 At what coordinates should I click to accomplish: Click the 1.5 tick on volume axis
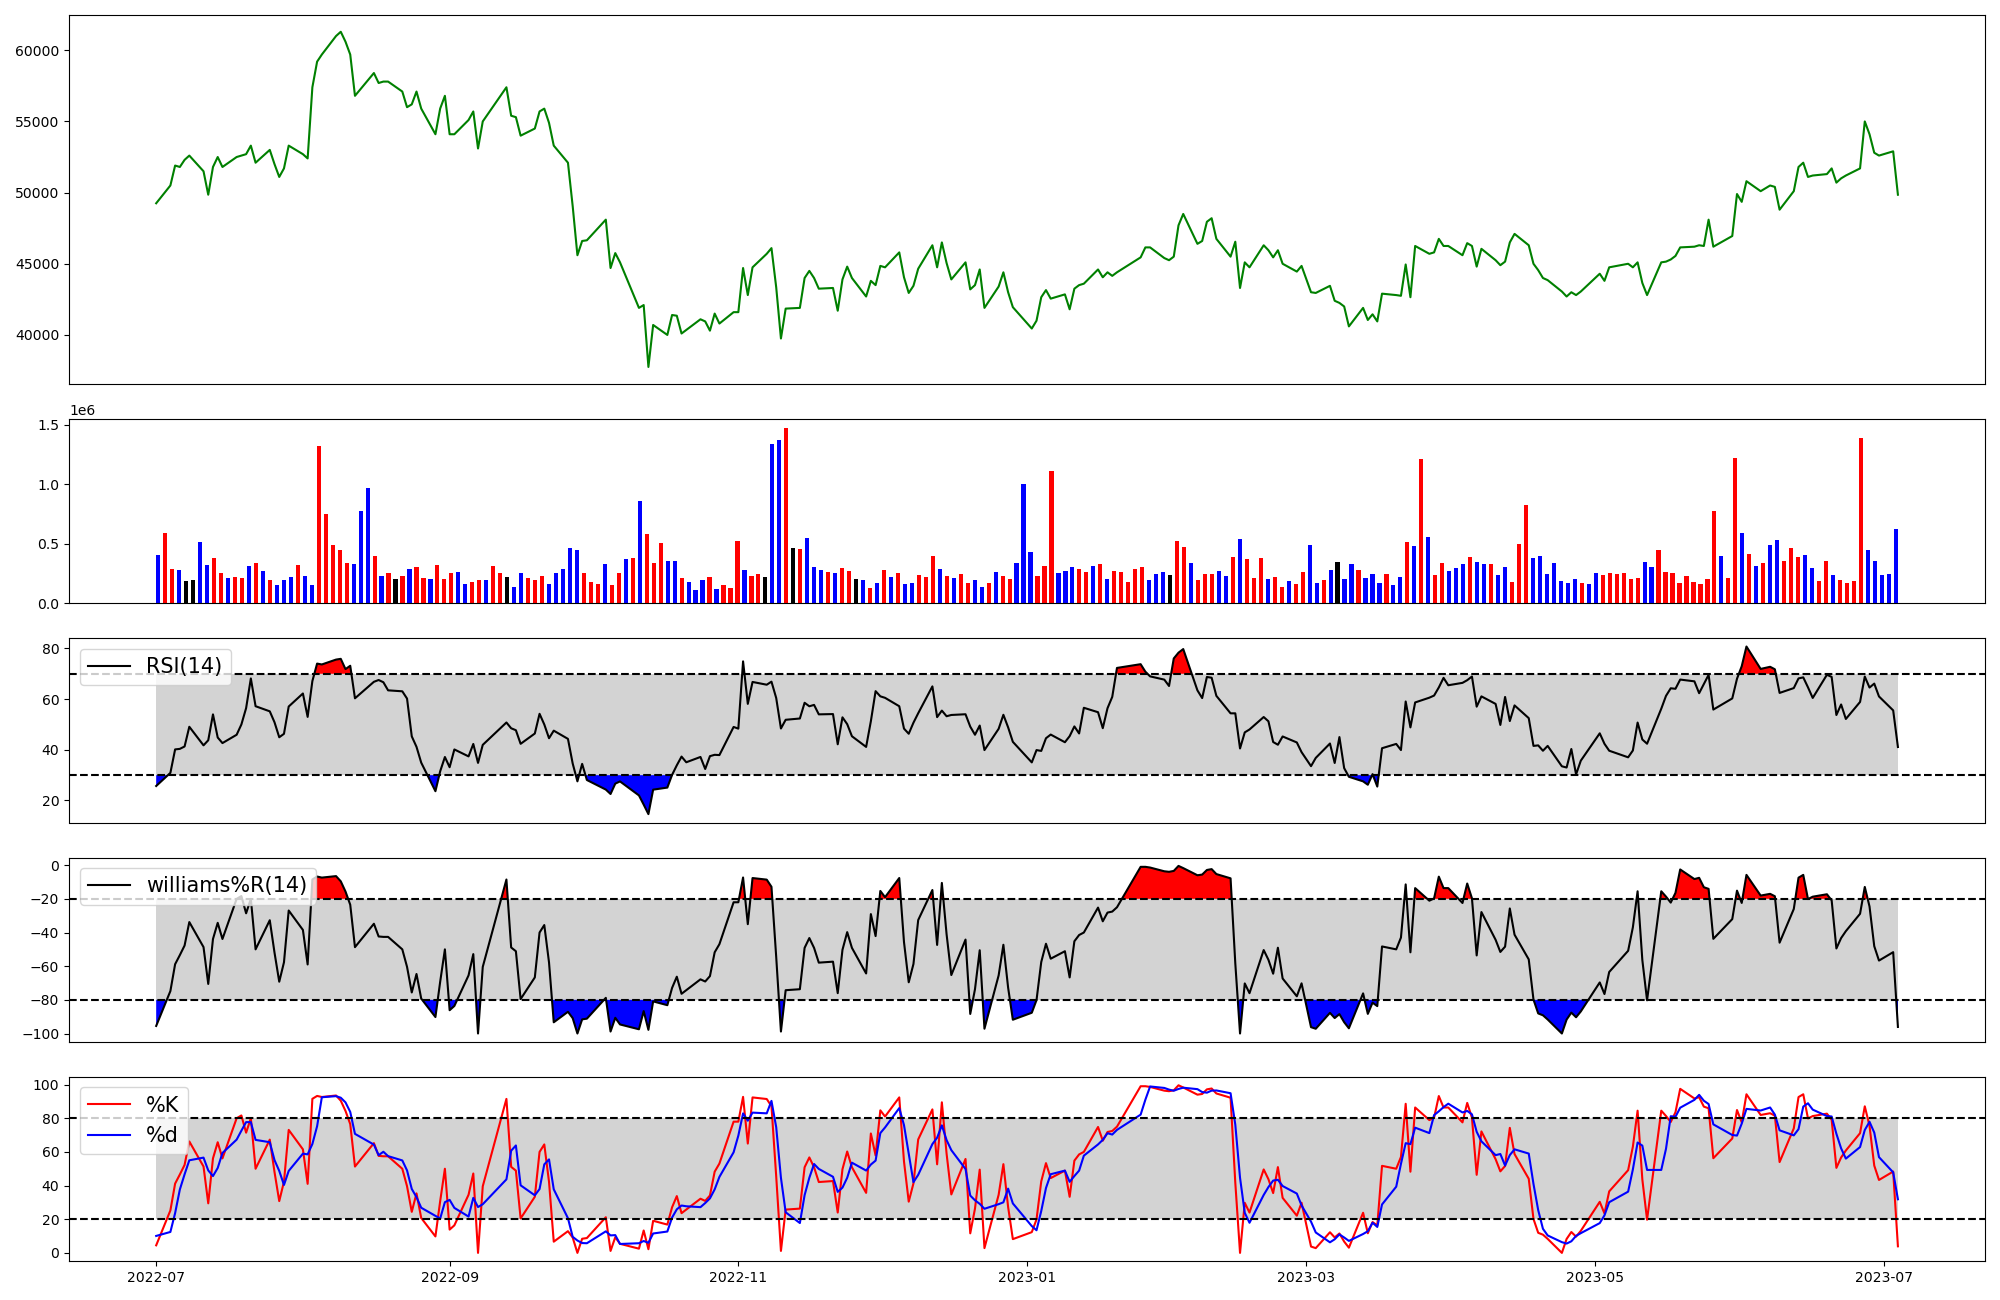pos(48,426)
